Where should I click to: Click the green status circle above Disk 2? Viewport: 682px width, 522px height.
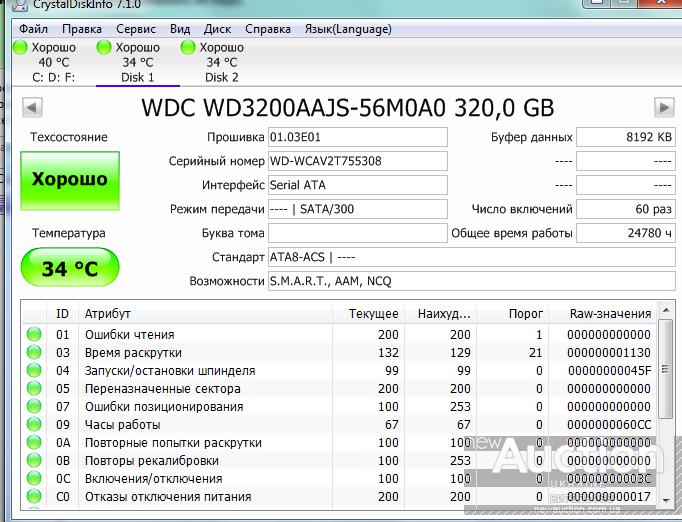coord(188,47)
